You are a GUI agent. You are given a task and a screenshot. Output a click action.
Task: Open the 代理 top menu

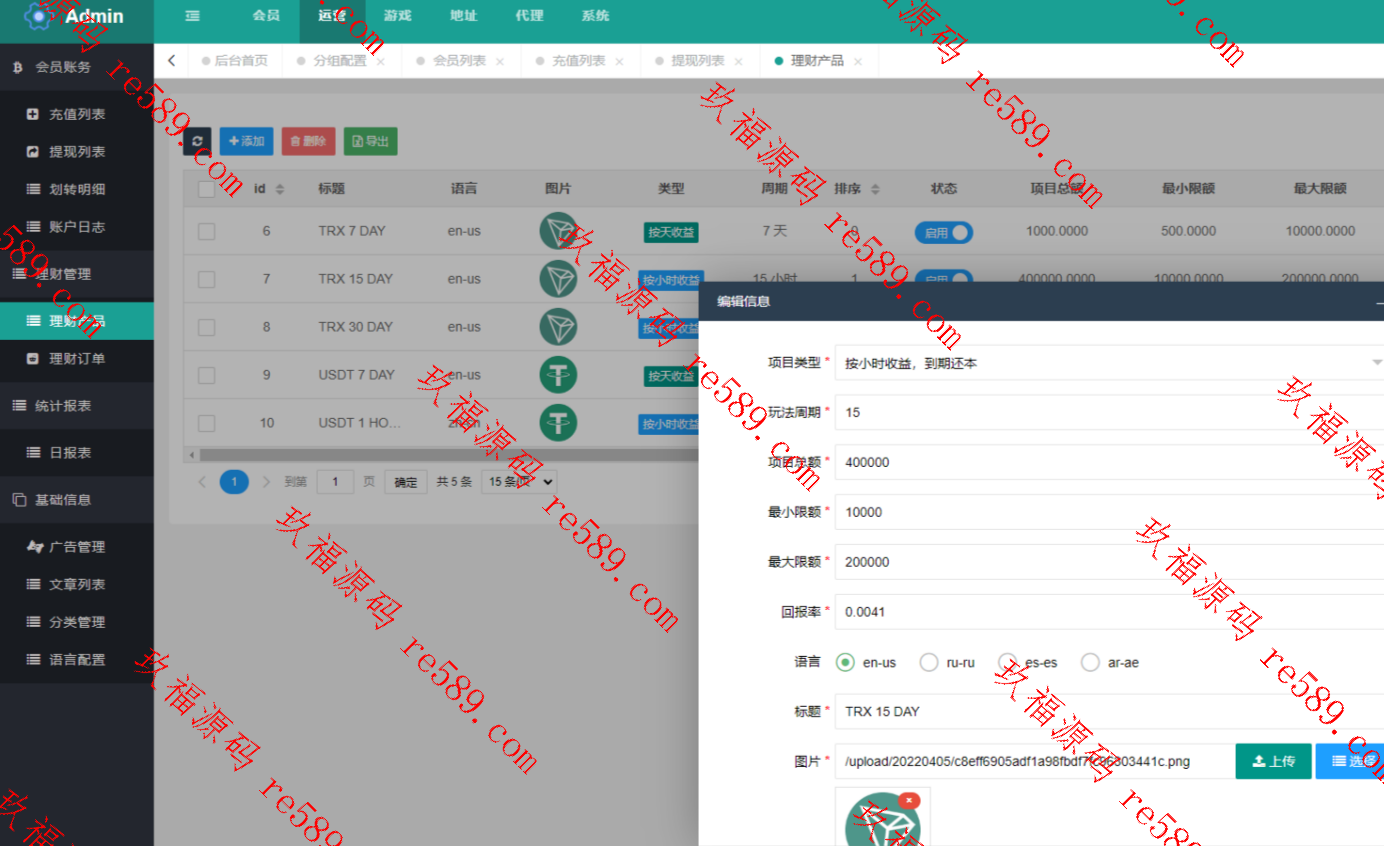[x=529, y=16]
